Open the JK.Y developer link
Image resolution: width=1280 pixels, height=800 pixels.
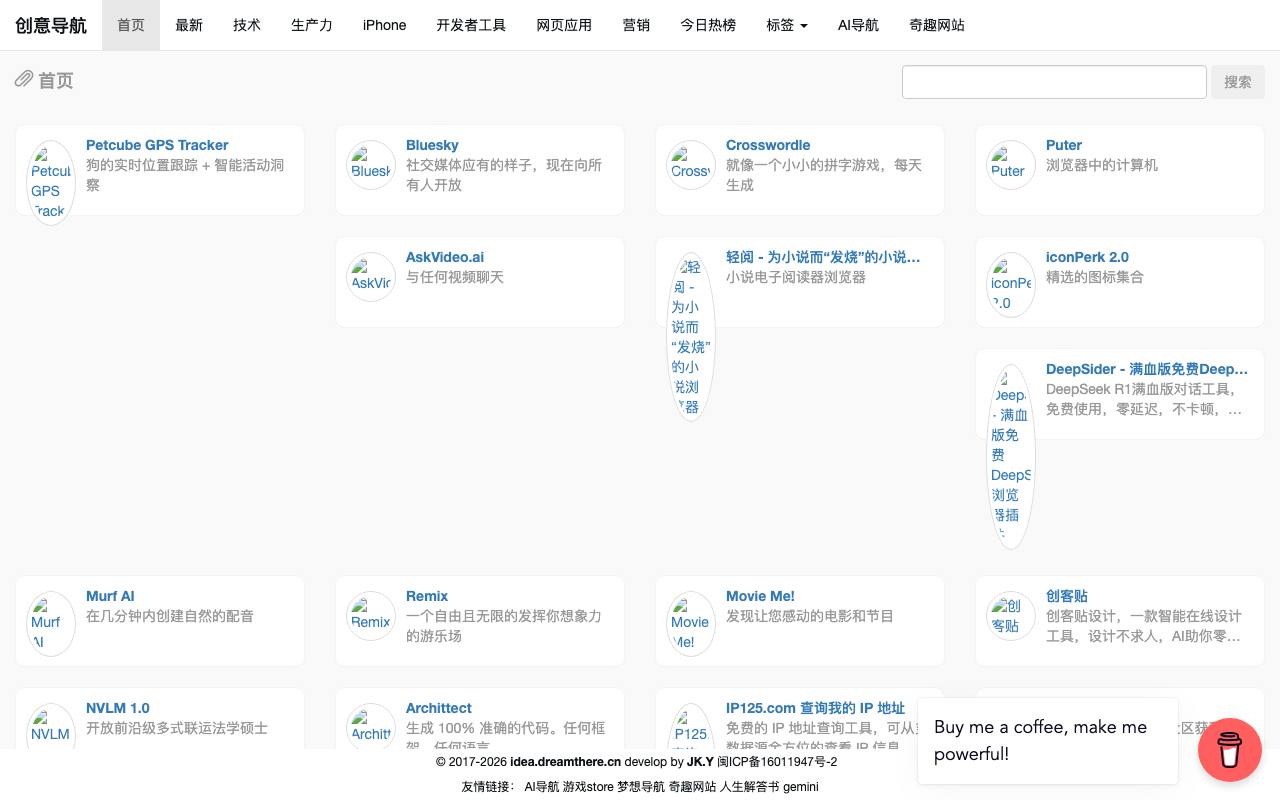pos(700,762)
